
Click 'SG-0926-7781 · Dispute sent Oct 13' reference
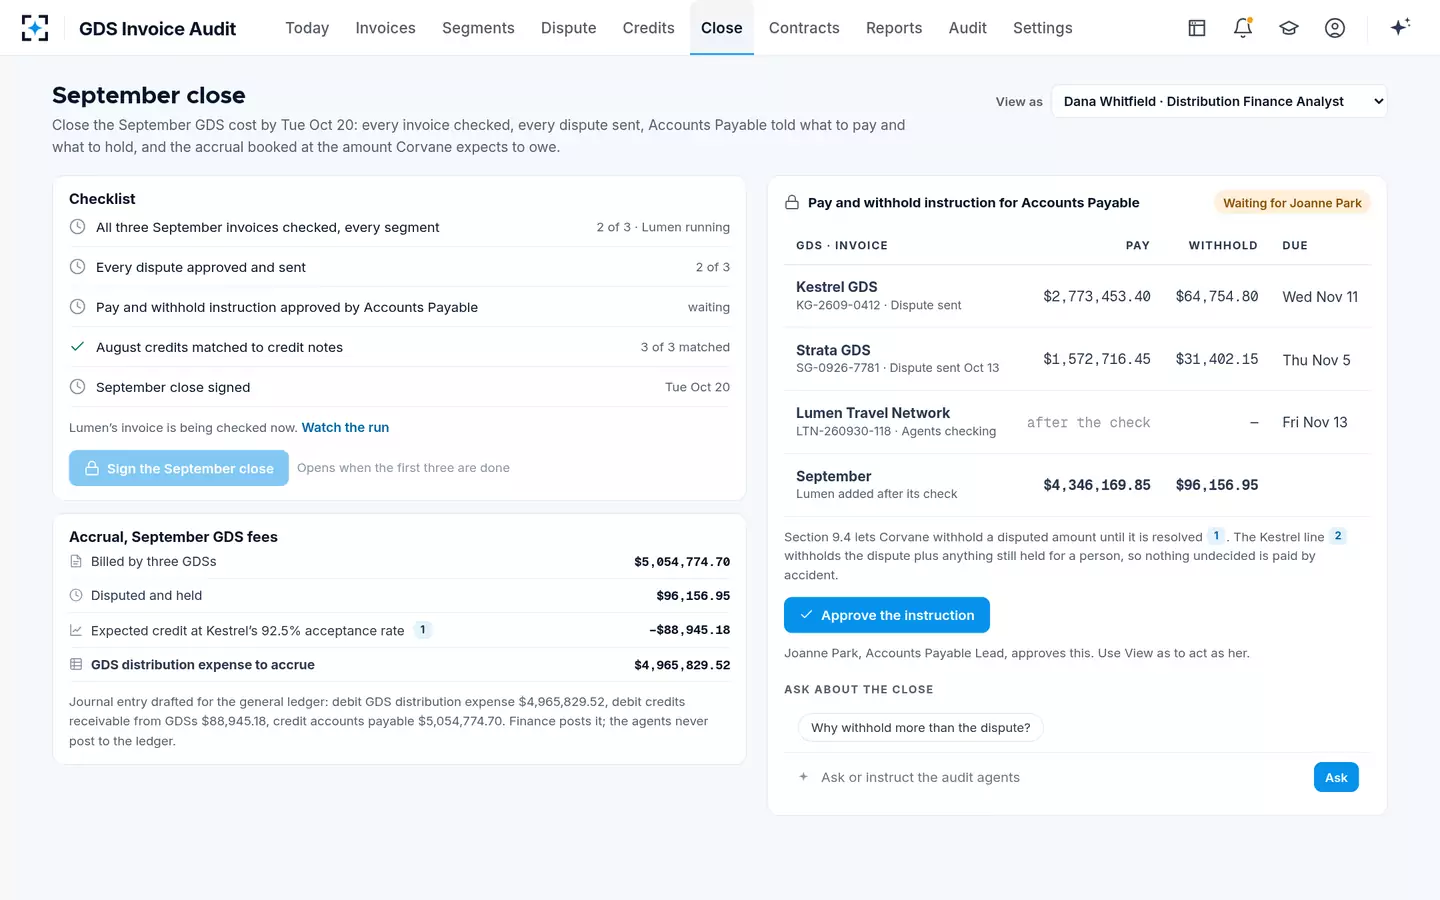click(898, 368)
